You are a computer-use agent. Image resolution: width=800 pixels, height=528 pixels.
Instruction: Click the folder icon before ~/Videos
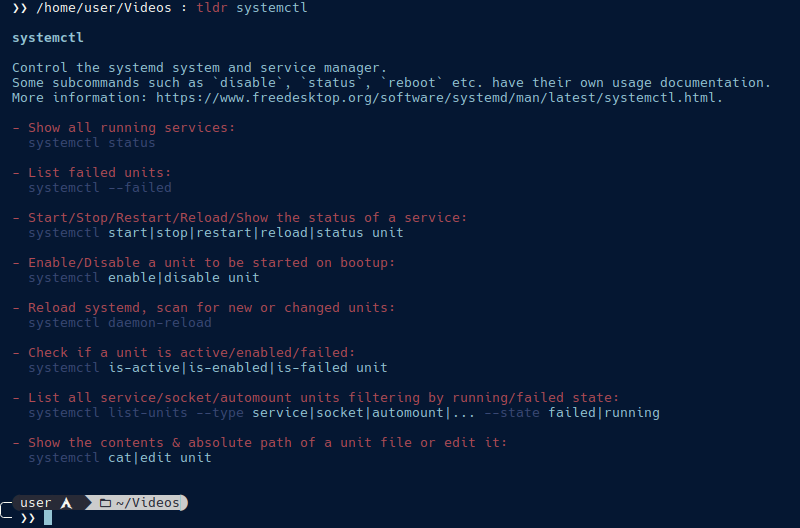[105, 503]
